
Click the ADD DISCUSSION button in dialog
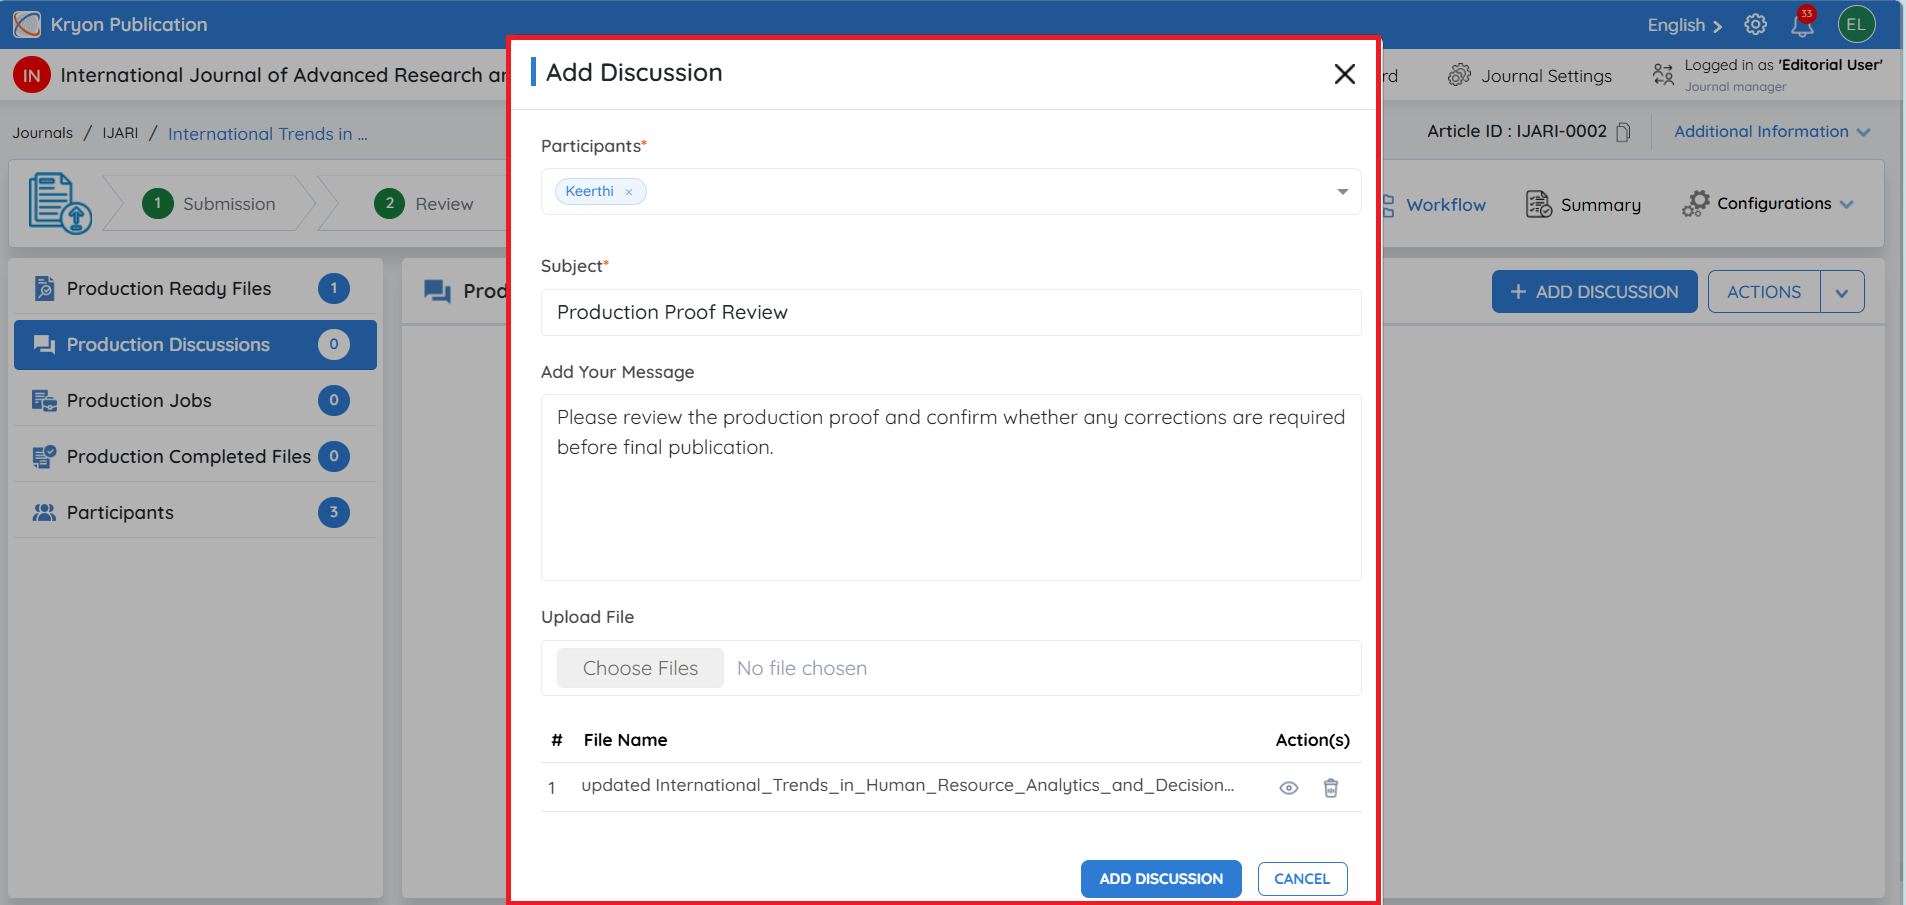point(1161,879)
